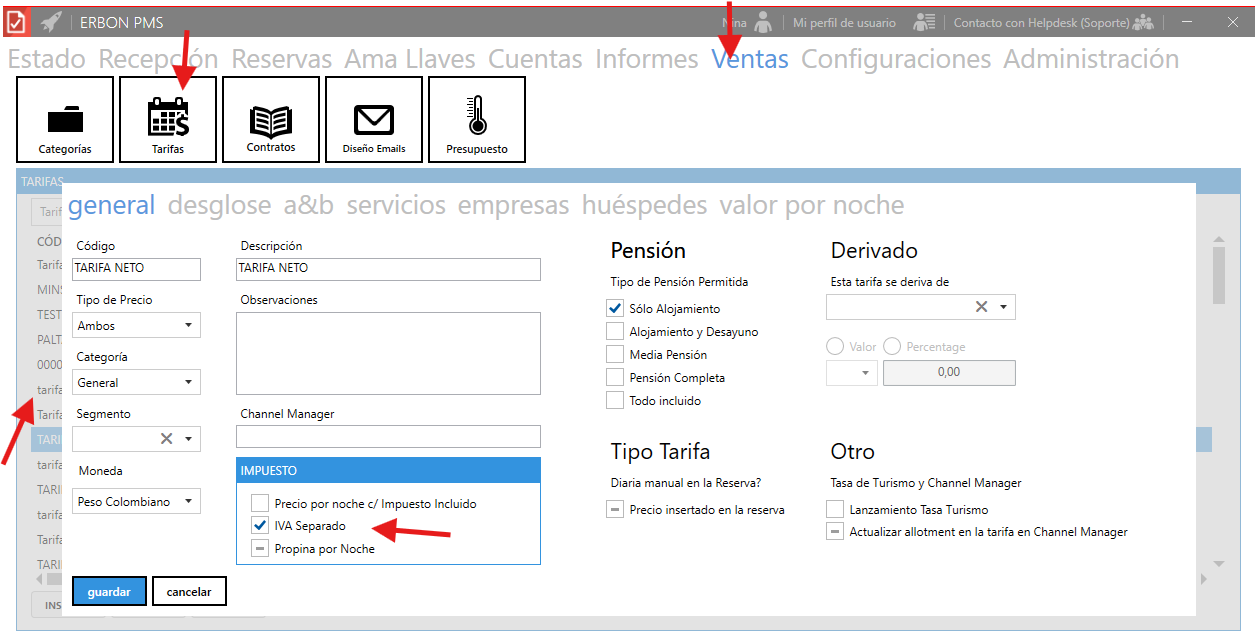Click the rocket icon in title bar
The image size is (1255, 637).
(x=51, y=22)
